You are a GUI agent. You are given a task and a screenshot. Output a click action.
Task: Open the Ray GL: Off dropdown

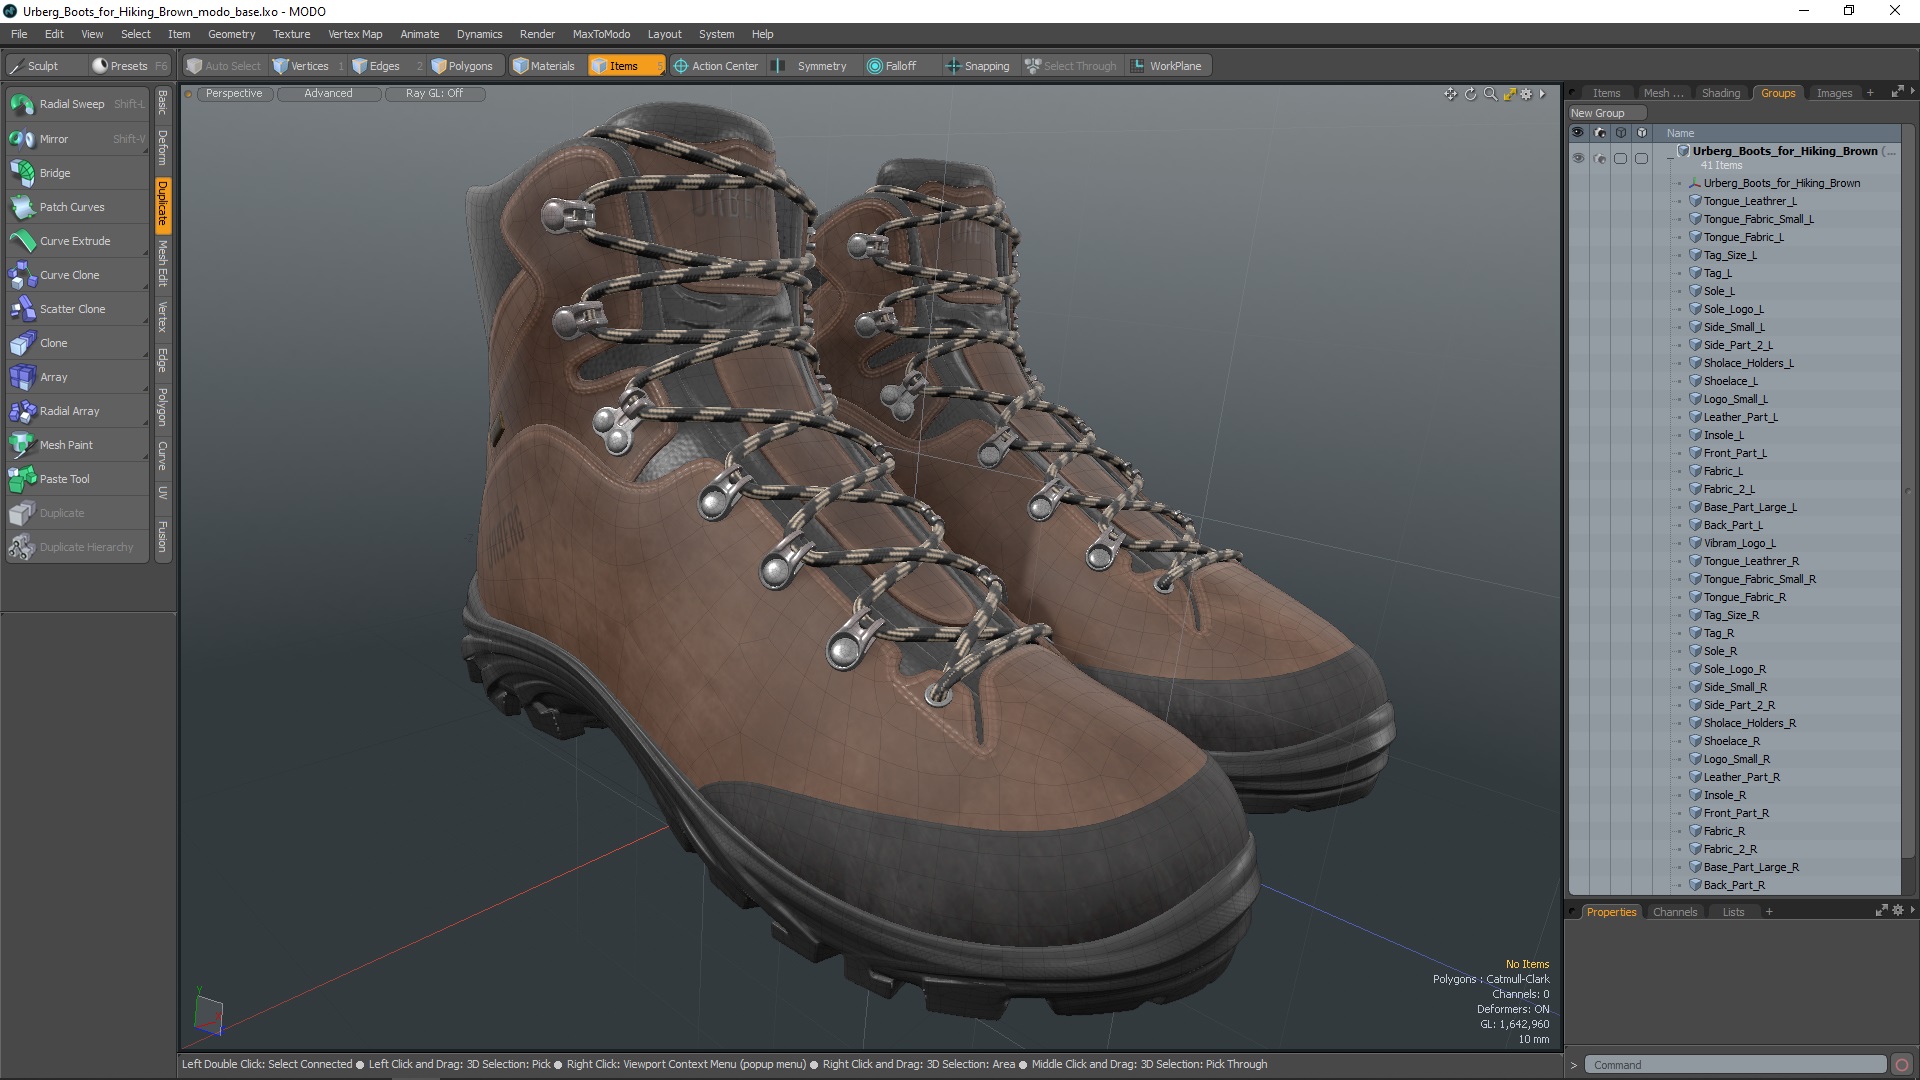435,94
